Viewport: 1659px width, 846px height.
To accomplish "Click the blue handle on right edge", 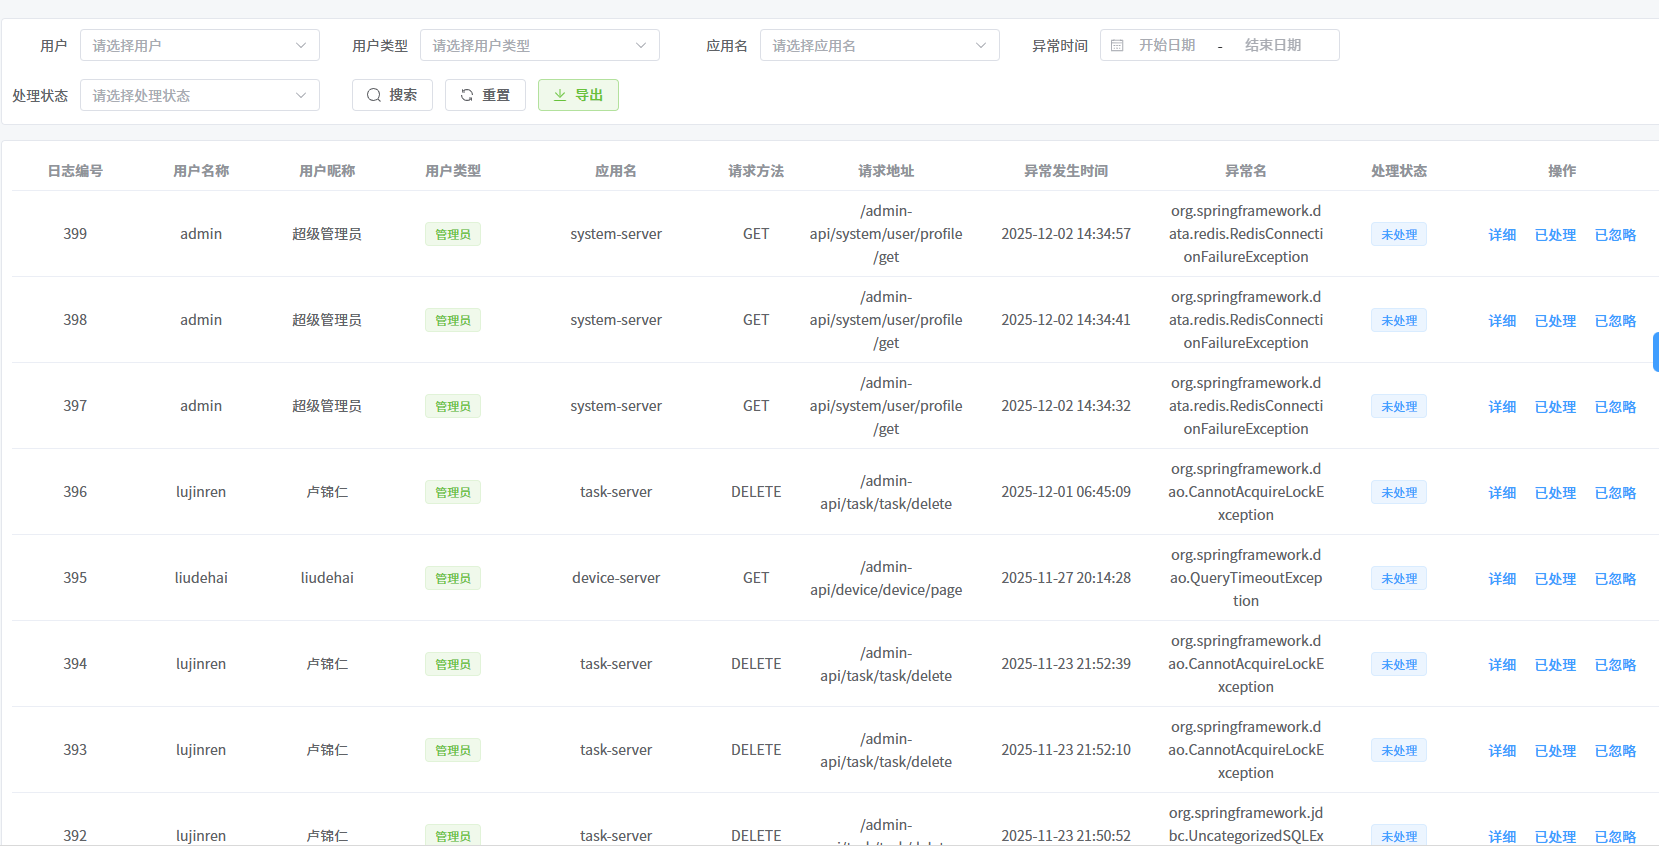I will [1655, 352].
